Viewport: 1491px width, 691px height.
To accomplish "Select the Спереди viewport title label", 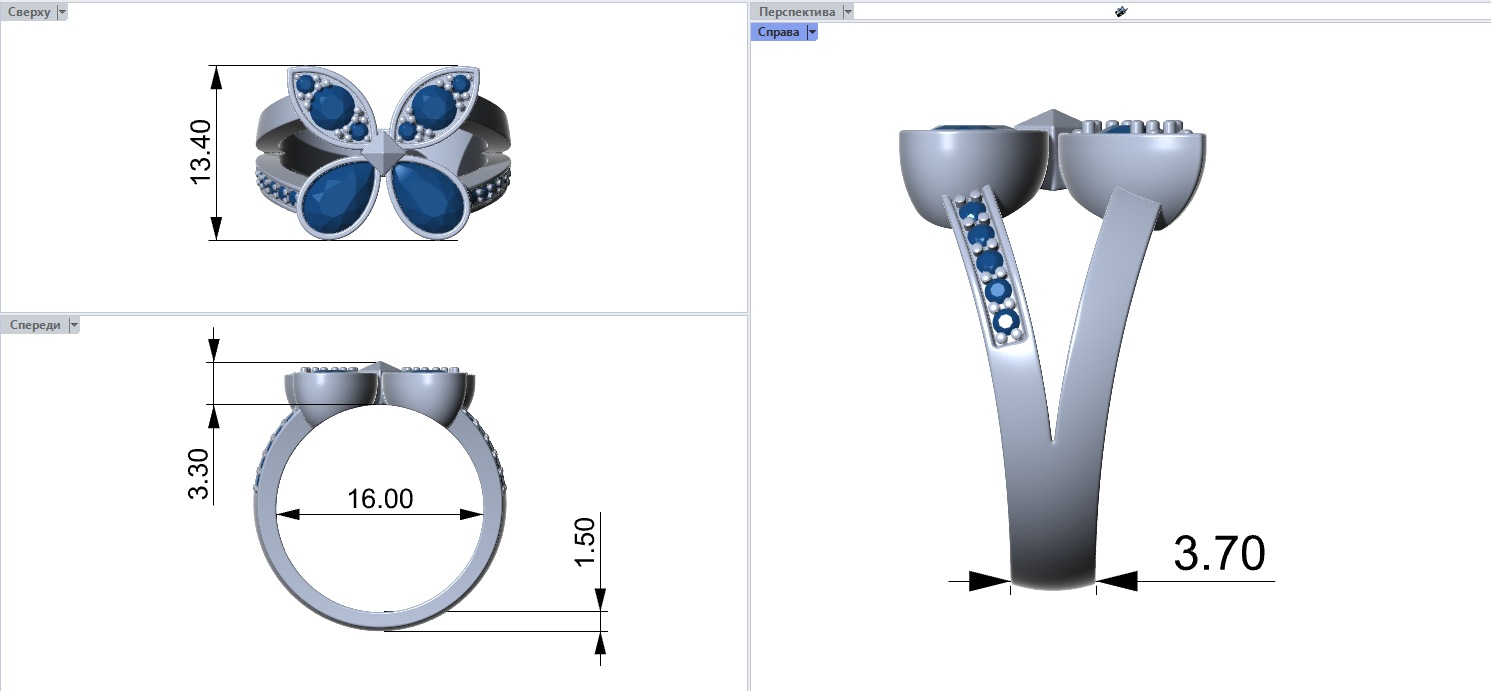I will pos(34,325).
